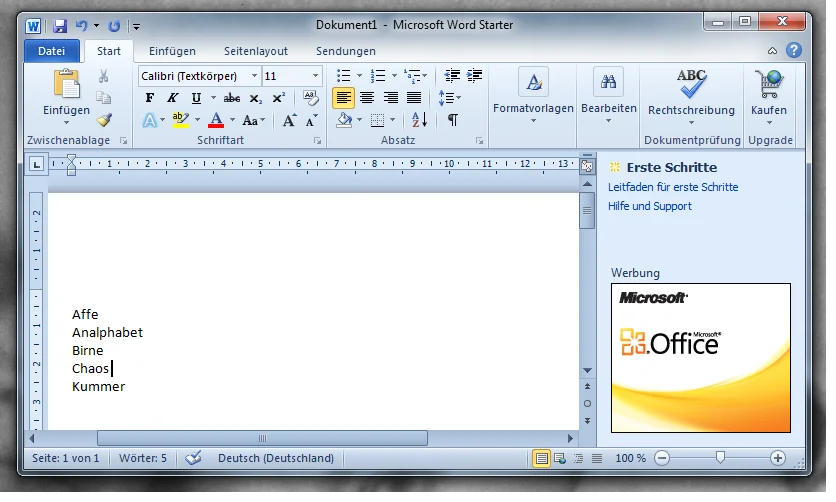The height and width of the screenshot is (502, 836).
Task: Expand the numbered list options arrow
Action: click(x=394, y=76)
